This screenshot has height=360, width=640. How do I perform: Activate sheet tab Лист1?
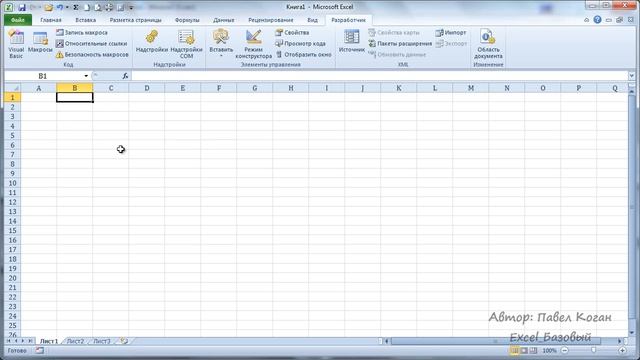[49, 341]
